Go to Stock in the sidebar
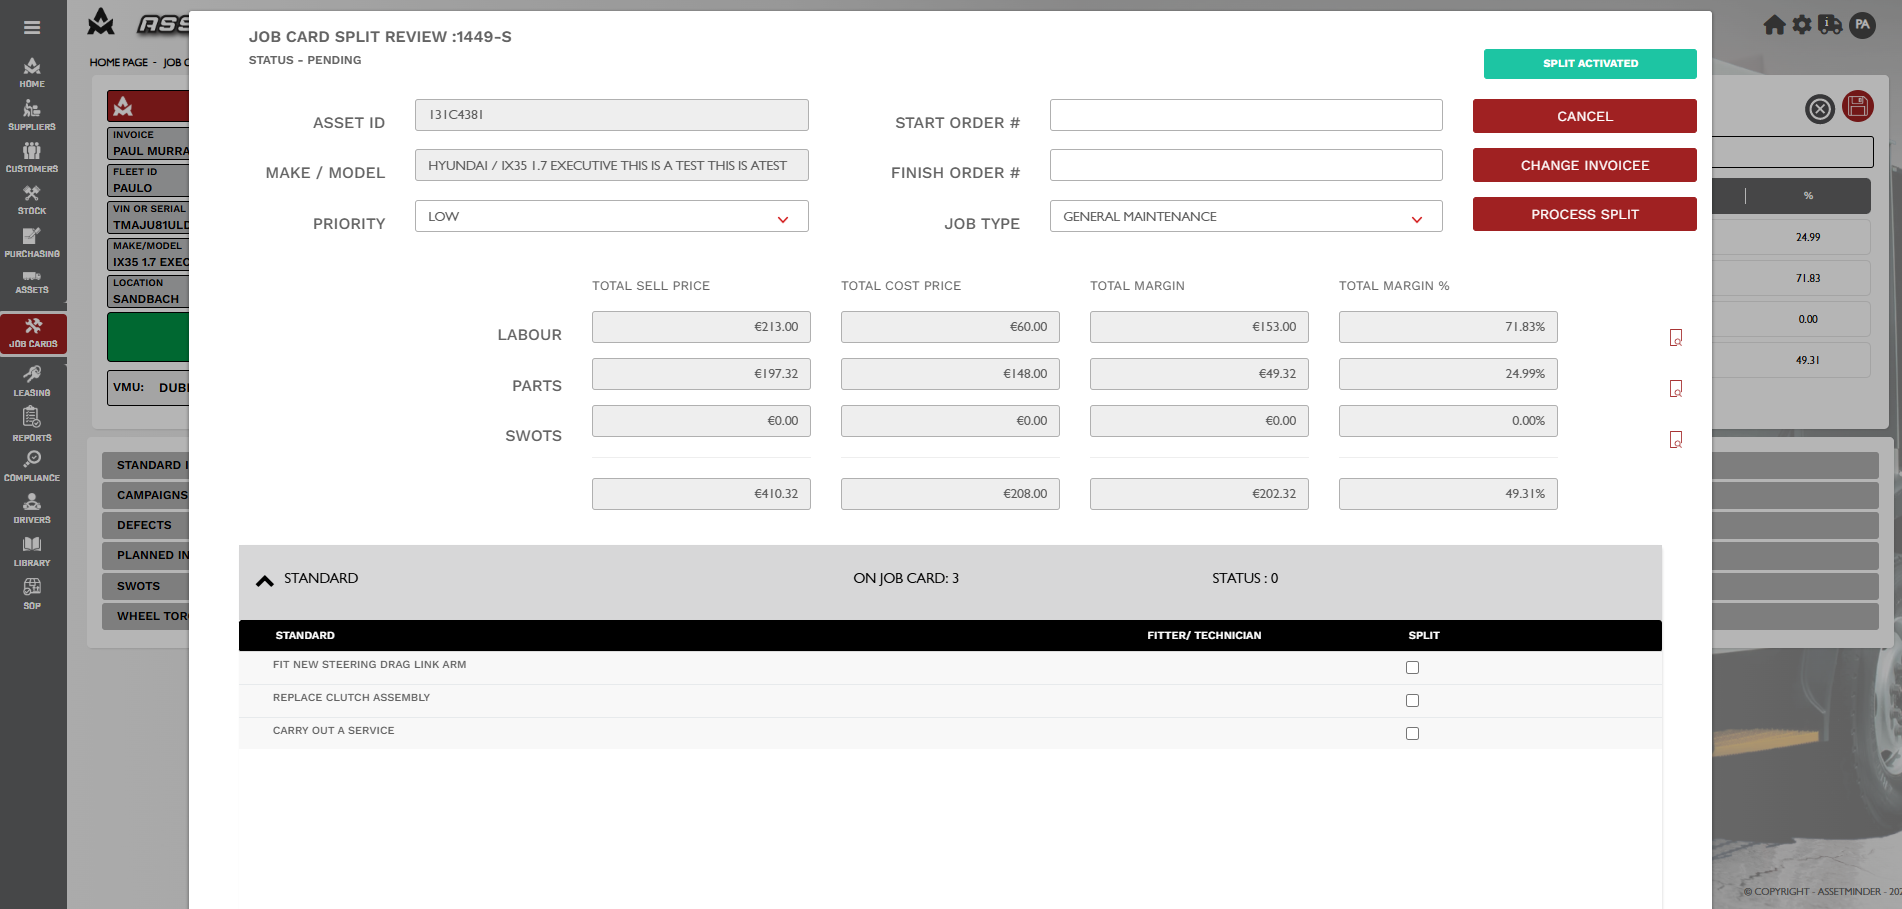The width and height of the screenshot is (1902, 909). pyautogui.click(x=32, y=200)
